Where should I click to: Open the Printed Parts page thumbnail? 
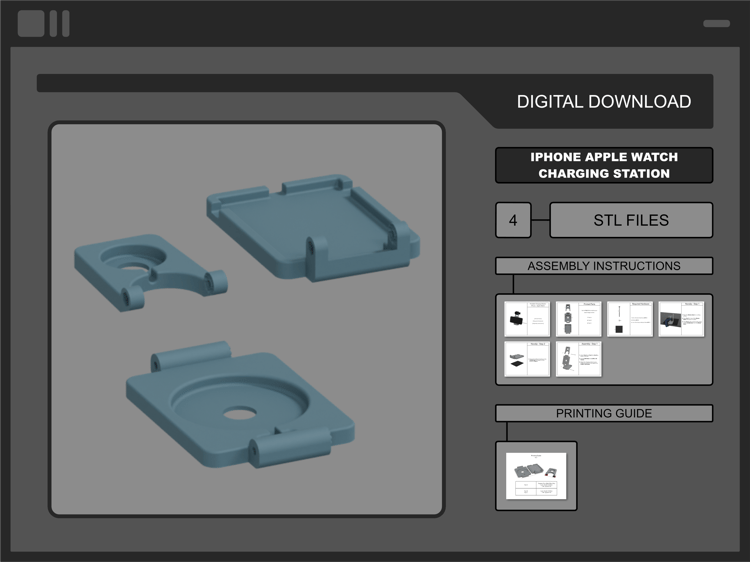point(579,319)
